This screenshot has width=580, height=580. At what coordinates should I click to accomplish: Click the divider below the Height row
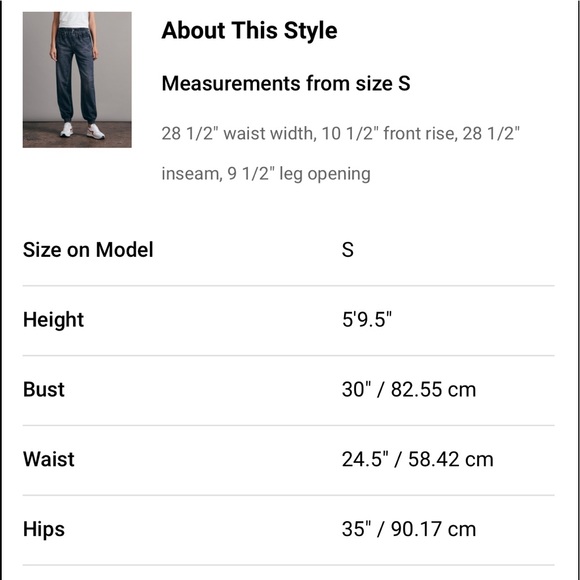coord(289,355)
